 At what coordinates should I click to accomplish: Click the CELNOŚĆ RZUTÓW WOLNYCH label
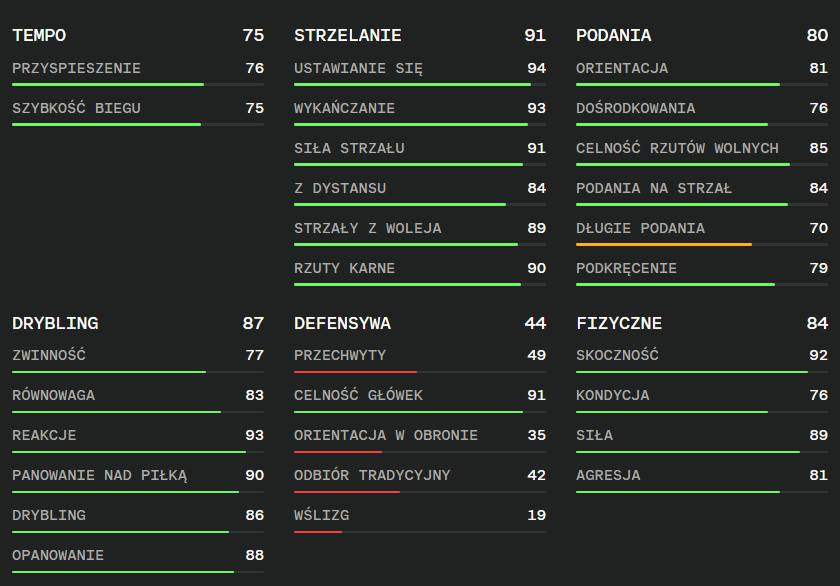point(677,149)
